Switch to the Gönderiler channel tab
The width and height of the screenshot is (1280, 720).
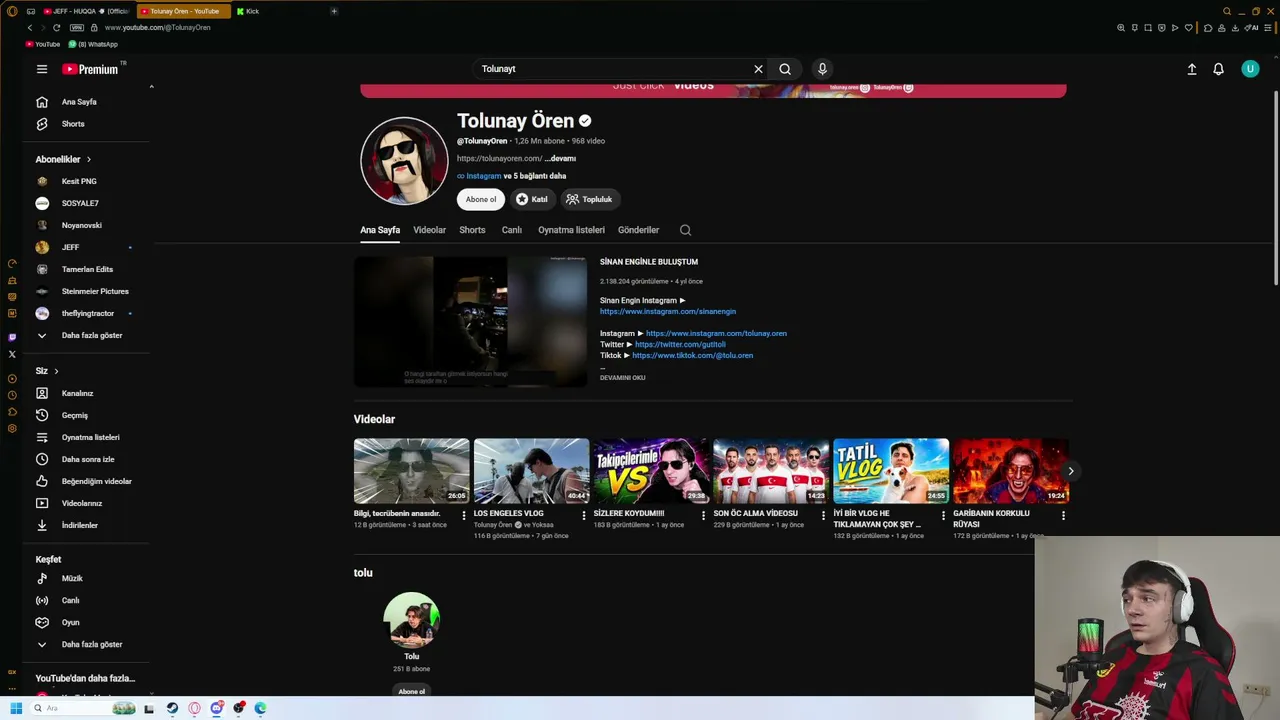coord(638,230)
